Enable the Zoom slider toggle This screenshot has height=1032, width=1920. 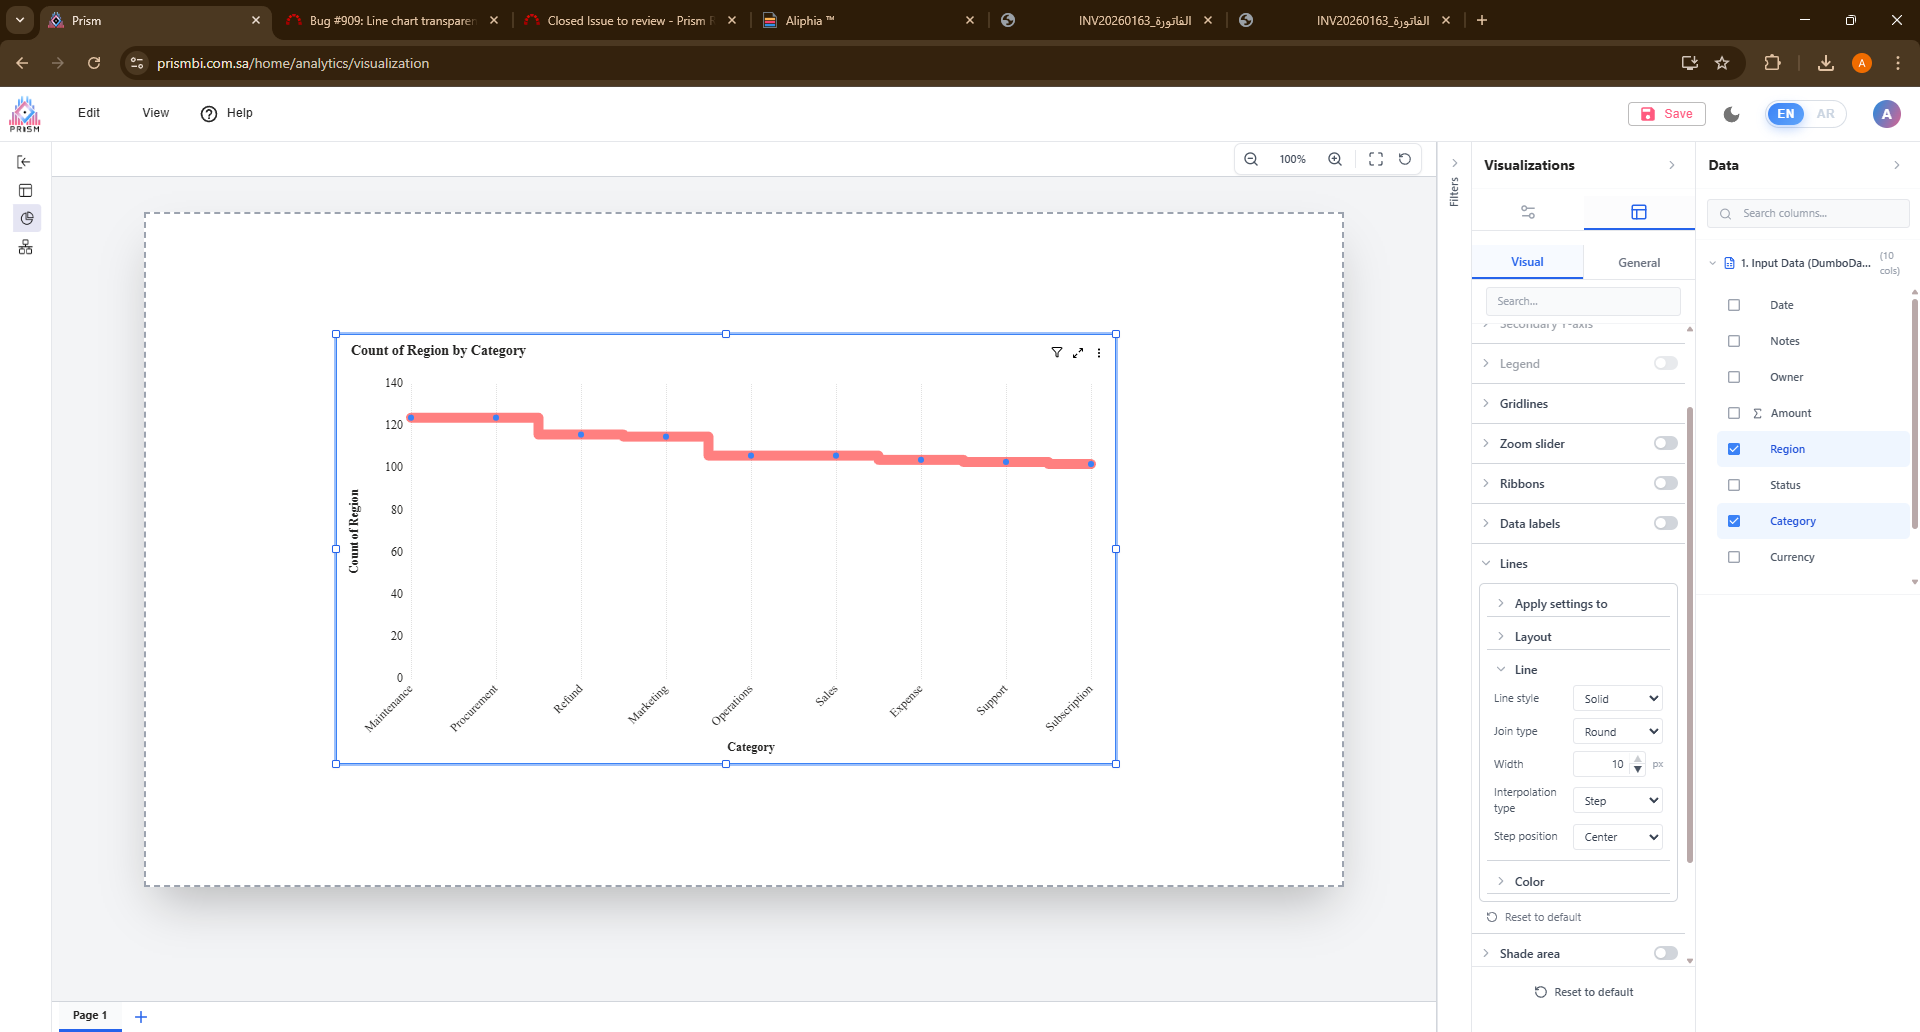[x=1665, y=443]
